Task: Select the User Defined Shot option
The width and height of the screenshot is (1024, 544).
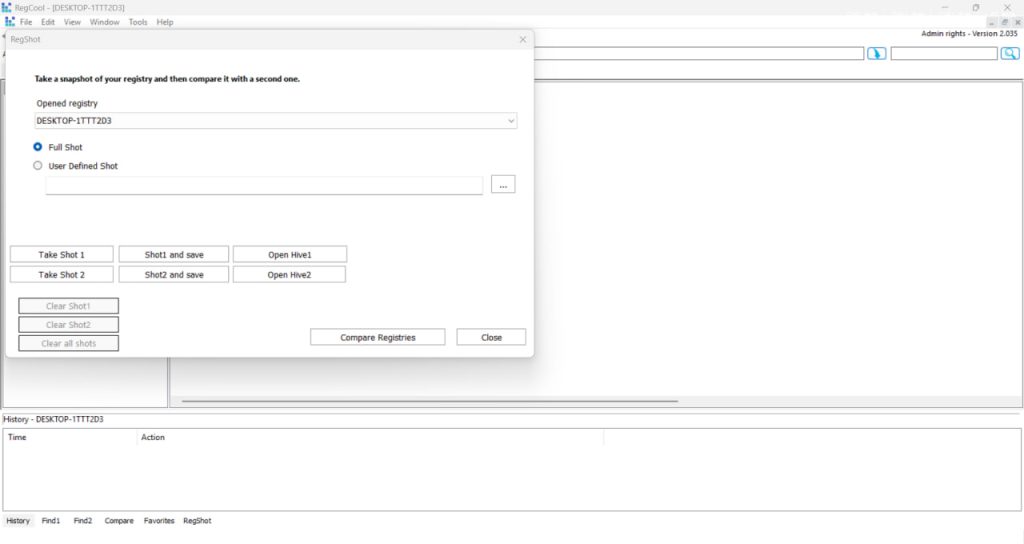Action: (38, 166)
